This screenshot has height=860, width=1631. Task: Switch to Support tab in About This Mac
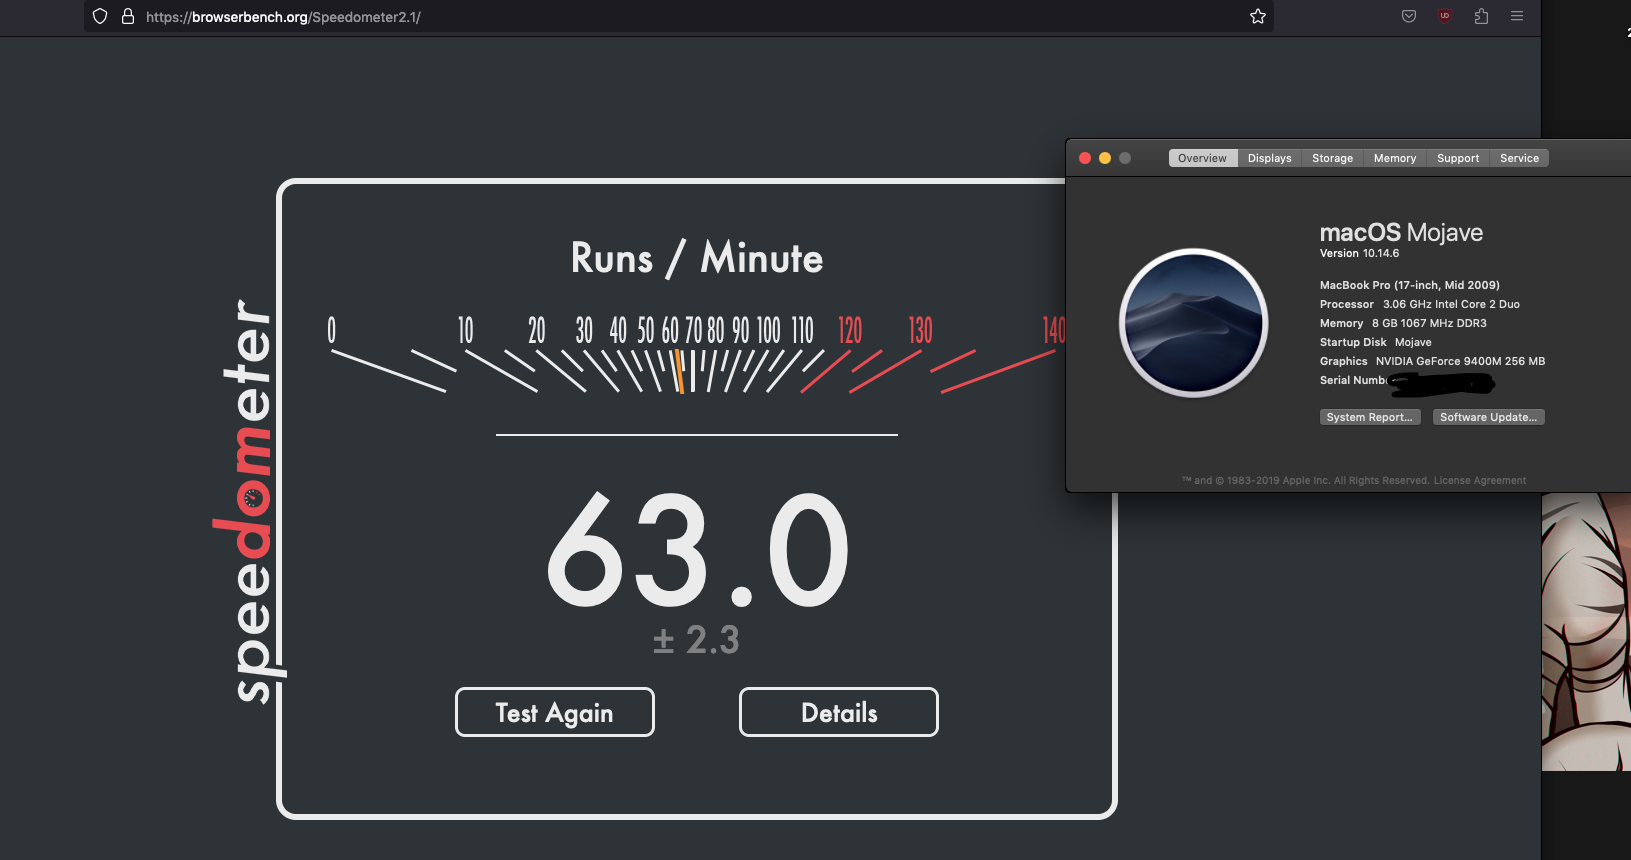click(x=1458, y=158)
